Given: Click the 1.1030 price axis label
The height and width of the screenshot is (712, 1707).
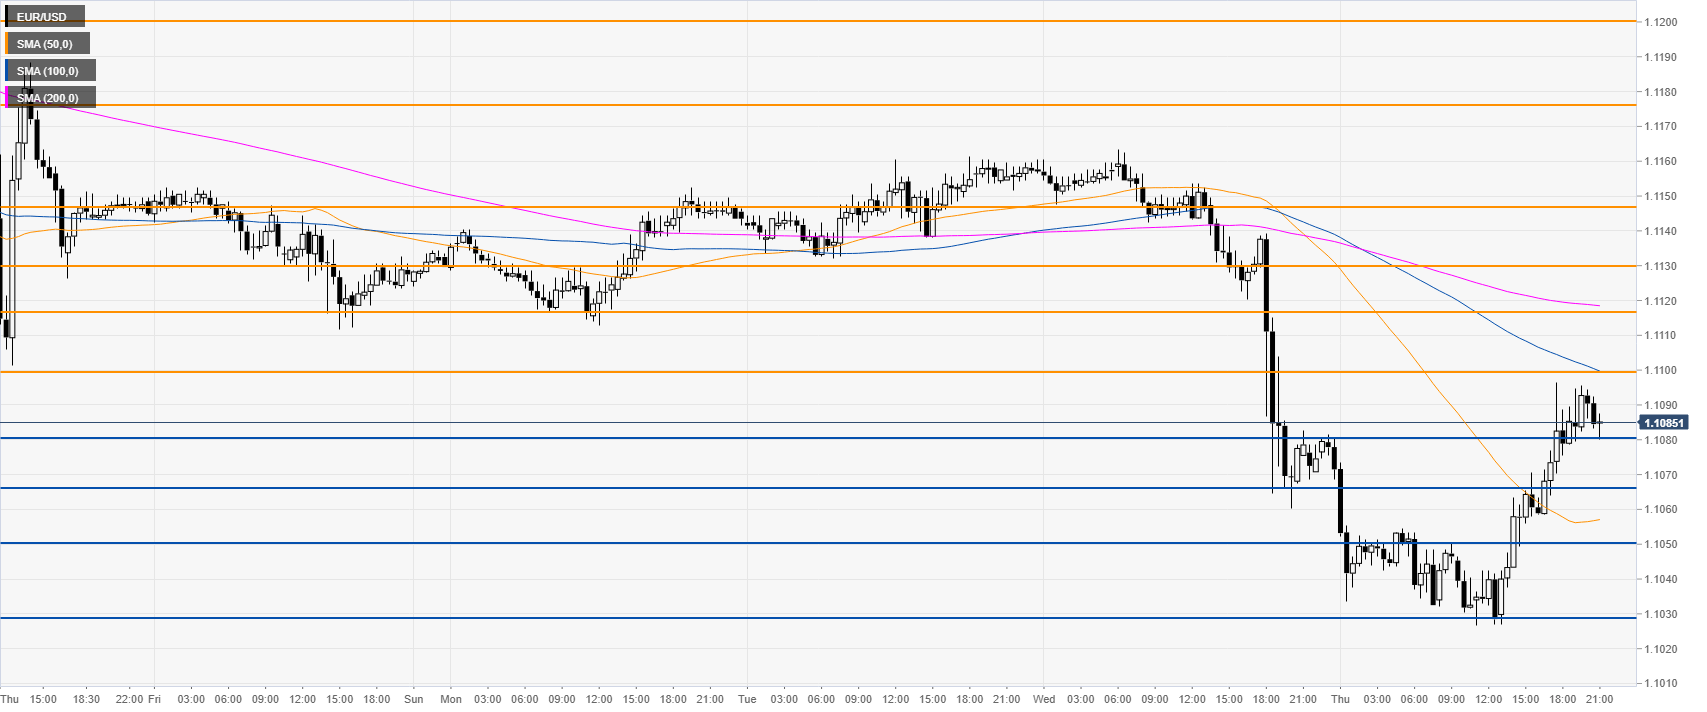Looking at the screenshot, I should tap(1660, 614).
